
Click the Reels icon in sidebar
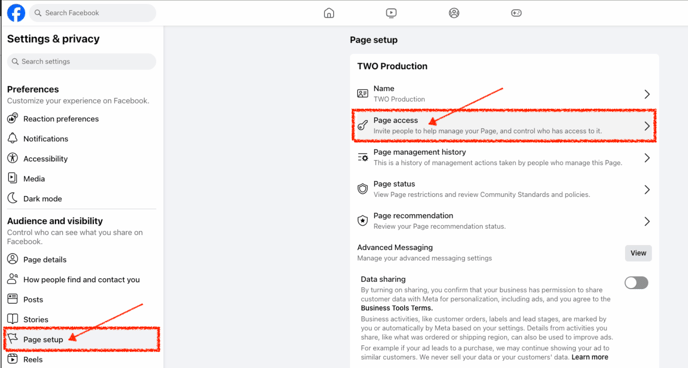[x=13, y=359]
